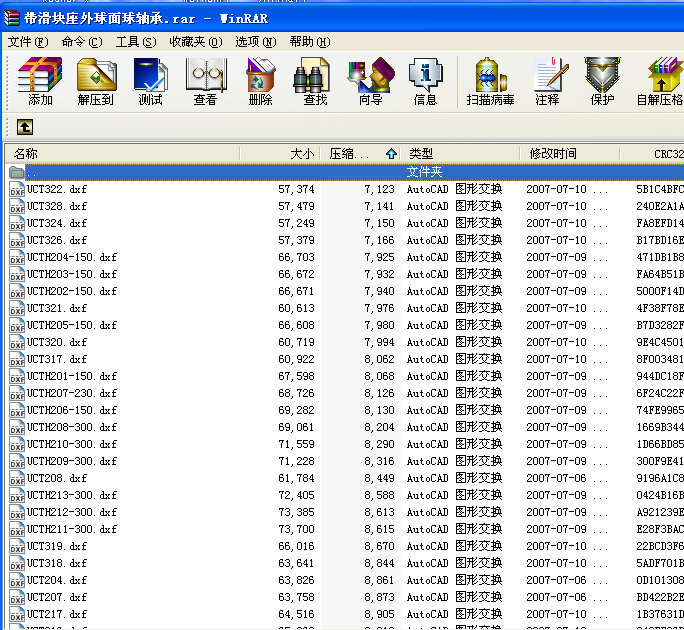Sort by CRC32 column header

tap(652, 154)
